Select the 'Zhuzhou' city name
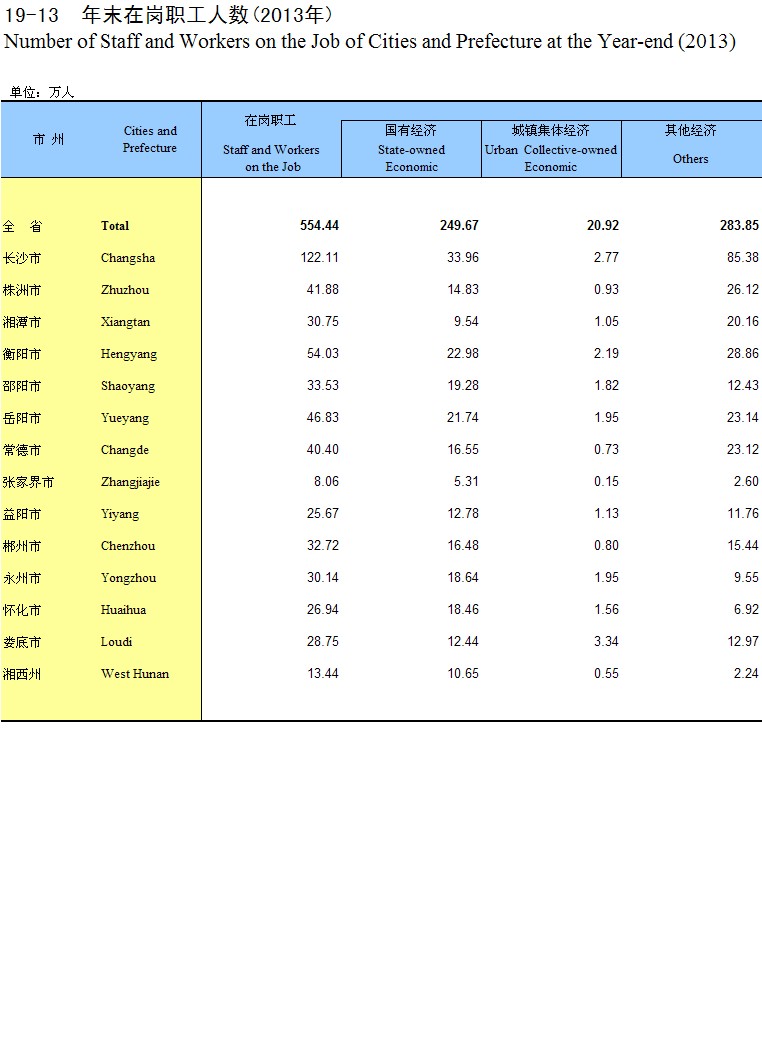 (x=125, y=290)
